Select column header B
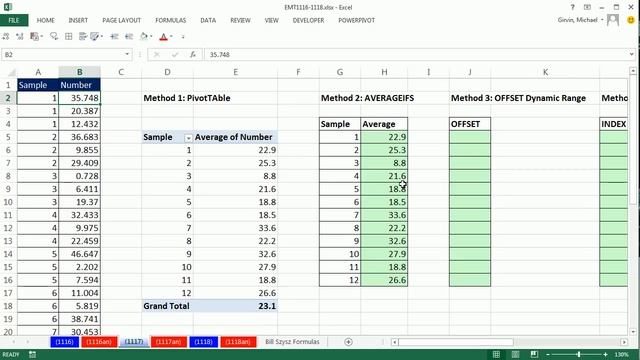This screenshot has height=360, width=640. [79, 72]
